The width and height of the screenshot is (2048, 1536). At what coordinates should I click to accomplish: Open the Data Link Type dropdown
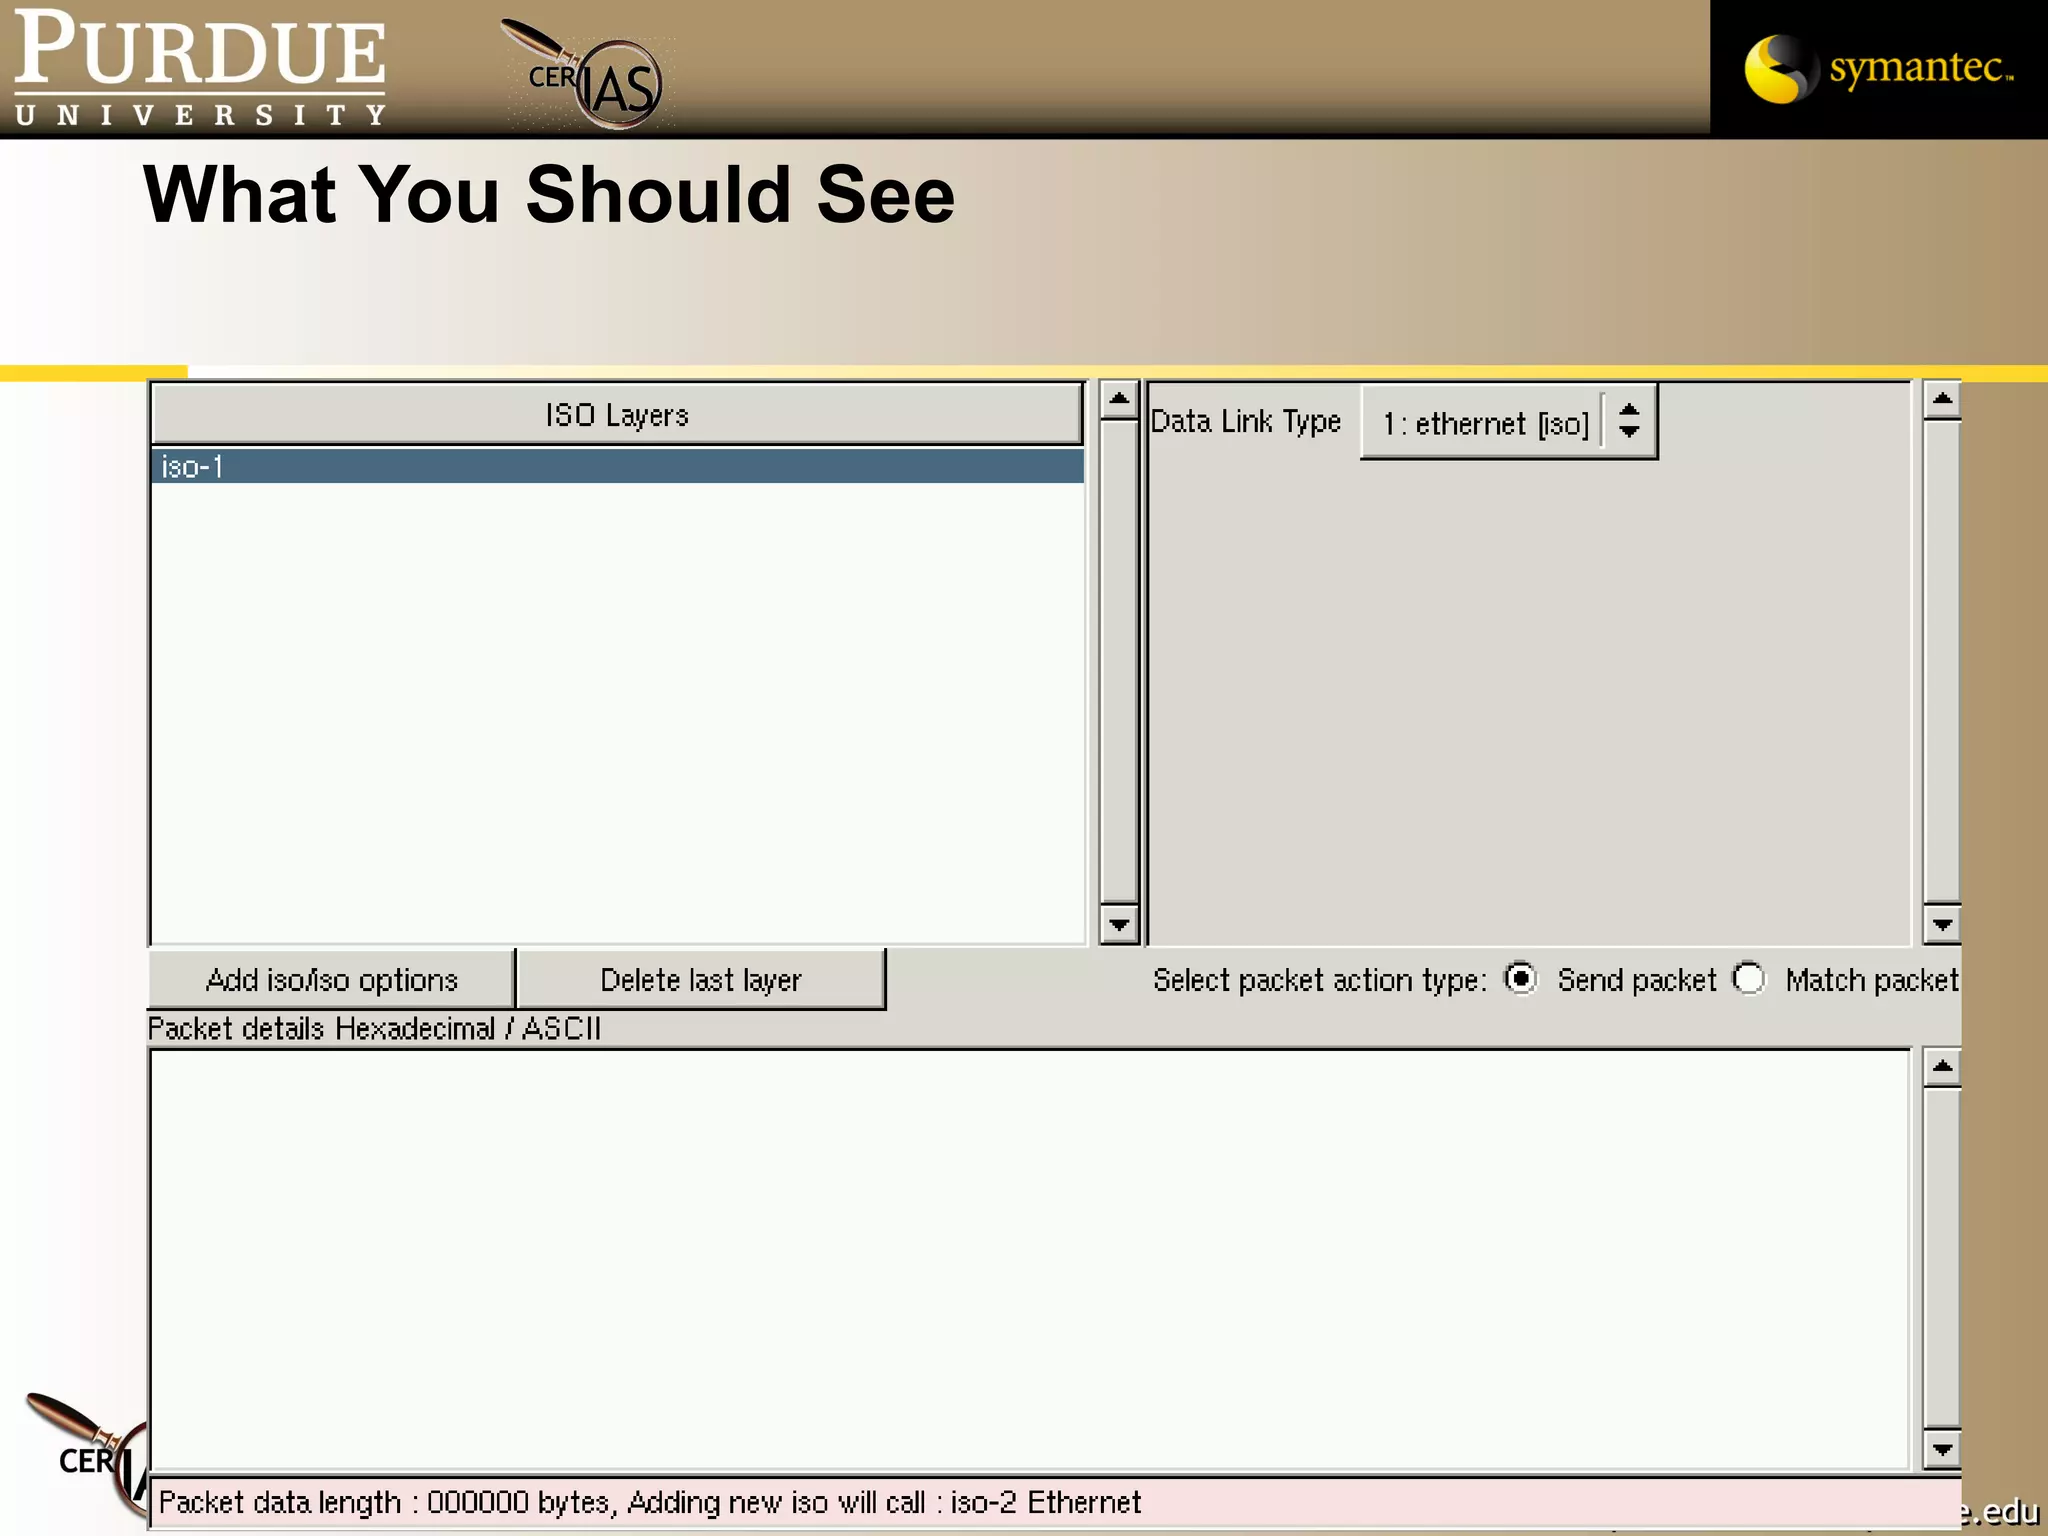(1508, 422)
